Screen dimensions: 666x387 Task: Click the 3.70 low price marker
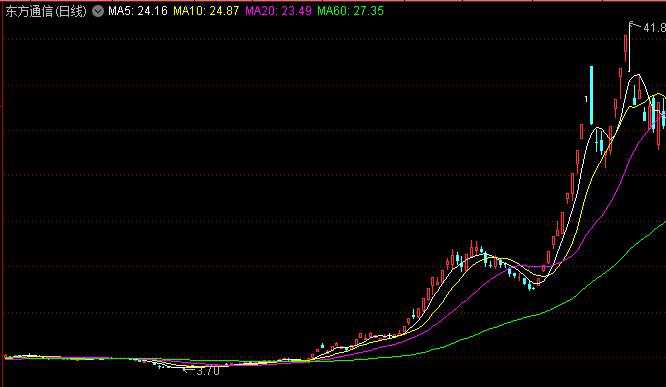(x=208, y=371)
